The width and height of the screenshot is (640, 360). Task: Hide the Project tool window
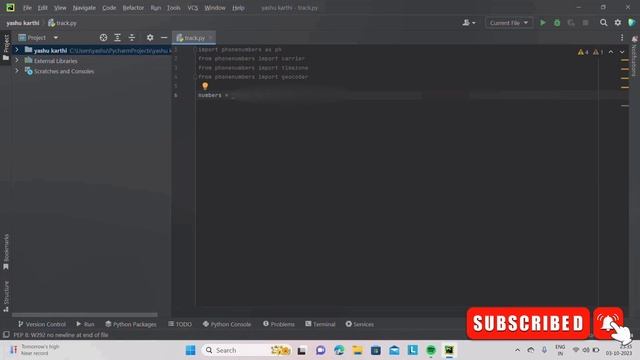[164, 38]
